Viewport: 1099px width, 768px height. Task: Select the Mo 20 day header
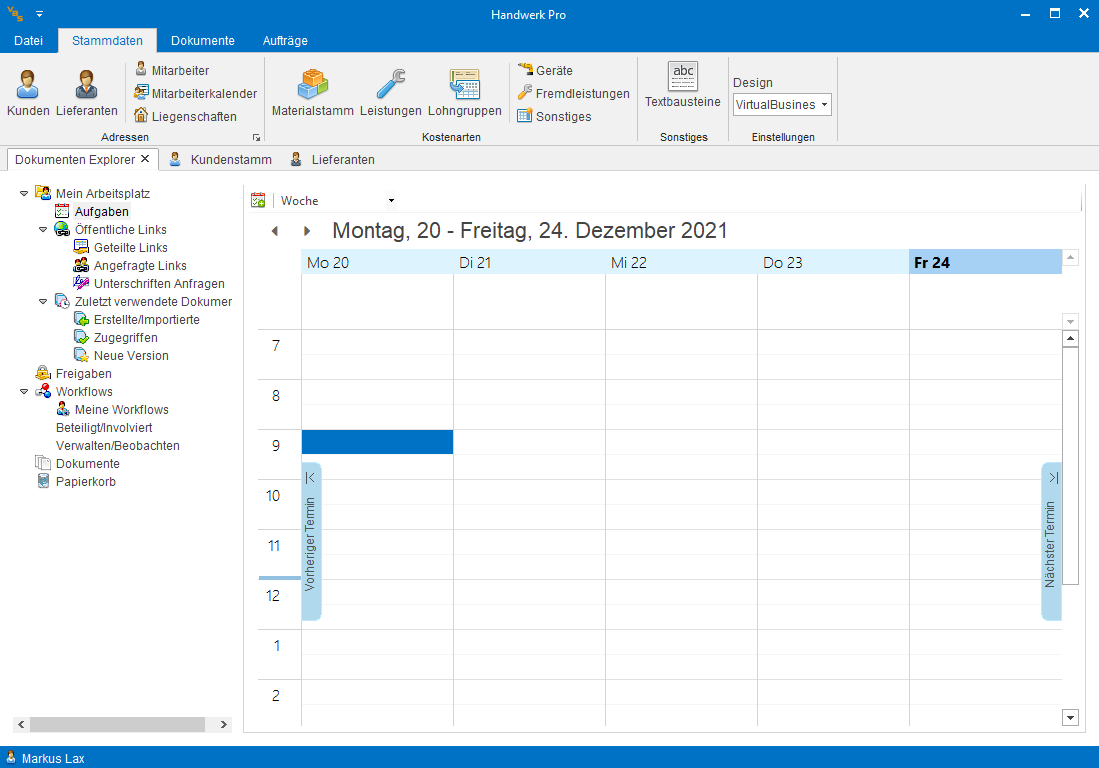click(377, 263)
